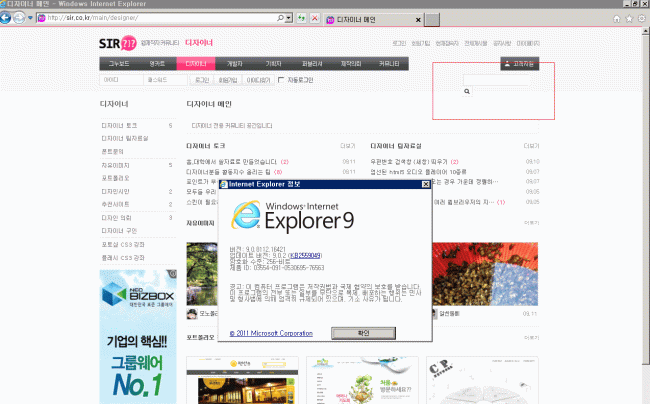Image resolution: width=650 pixels, height=404 pixels.
Task: Click the magnifier icon in site search box
Action: (x=466, y=90)
